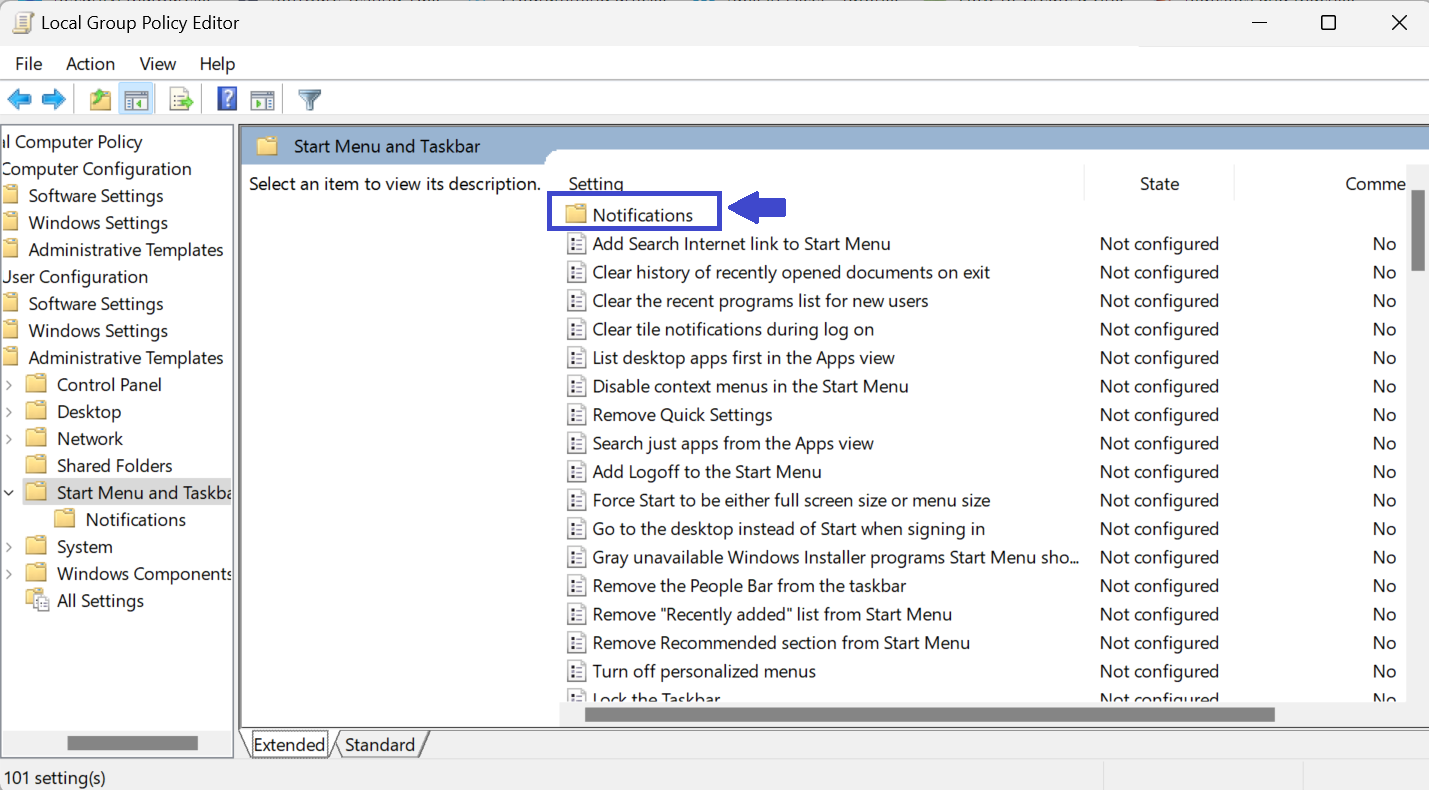Click the Forward arrow toolbar icon
The image size is (1429, 790).
[x=53, y=99]
